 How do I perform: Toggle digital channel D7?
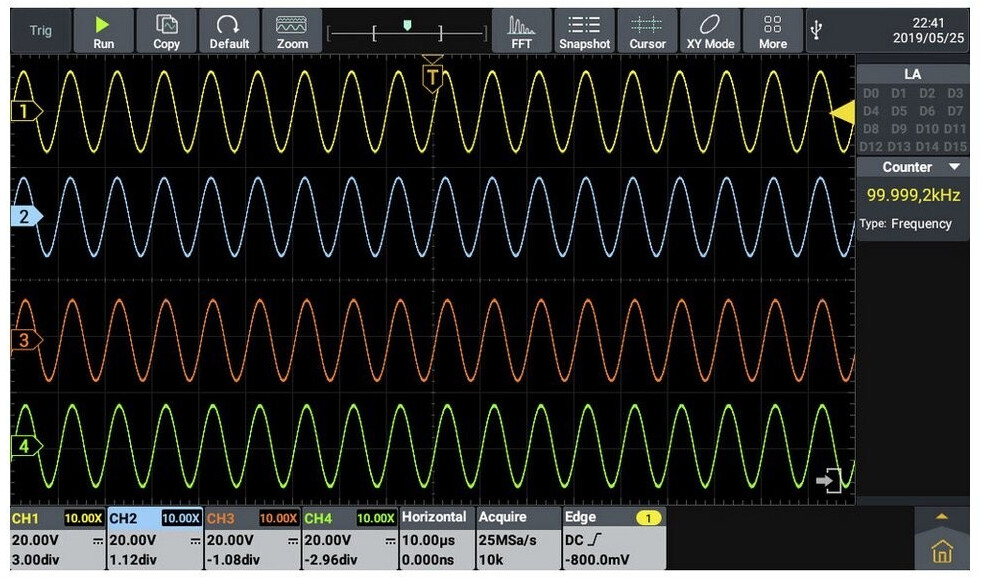pyautogui.click(x=954, y=111)
